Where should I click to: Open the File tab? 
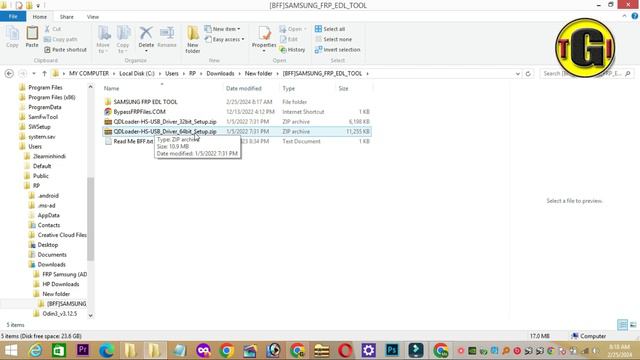point(13,16)
